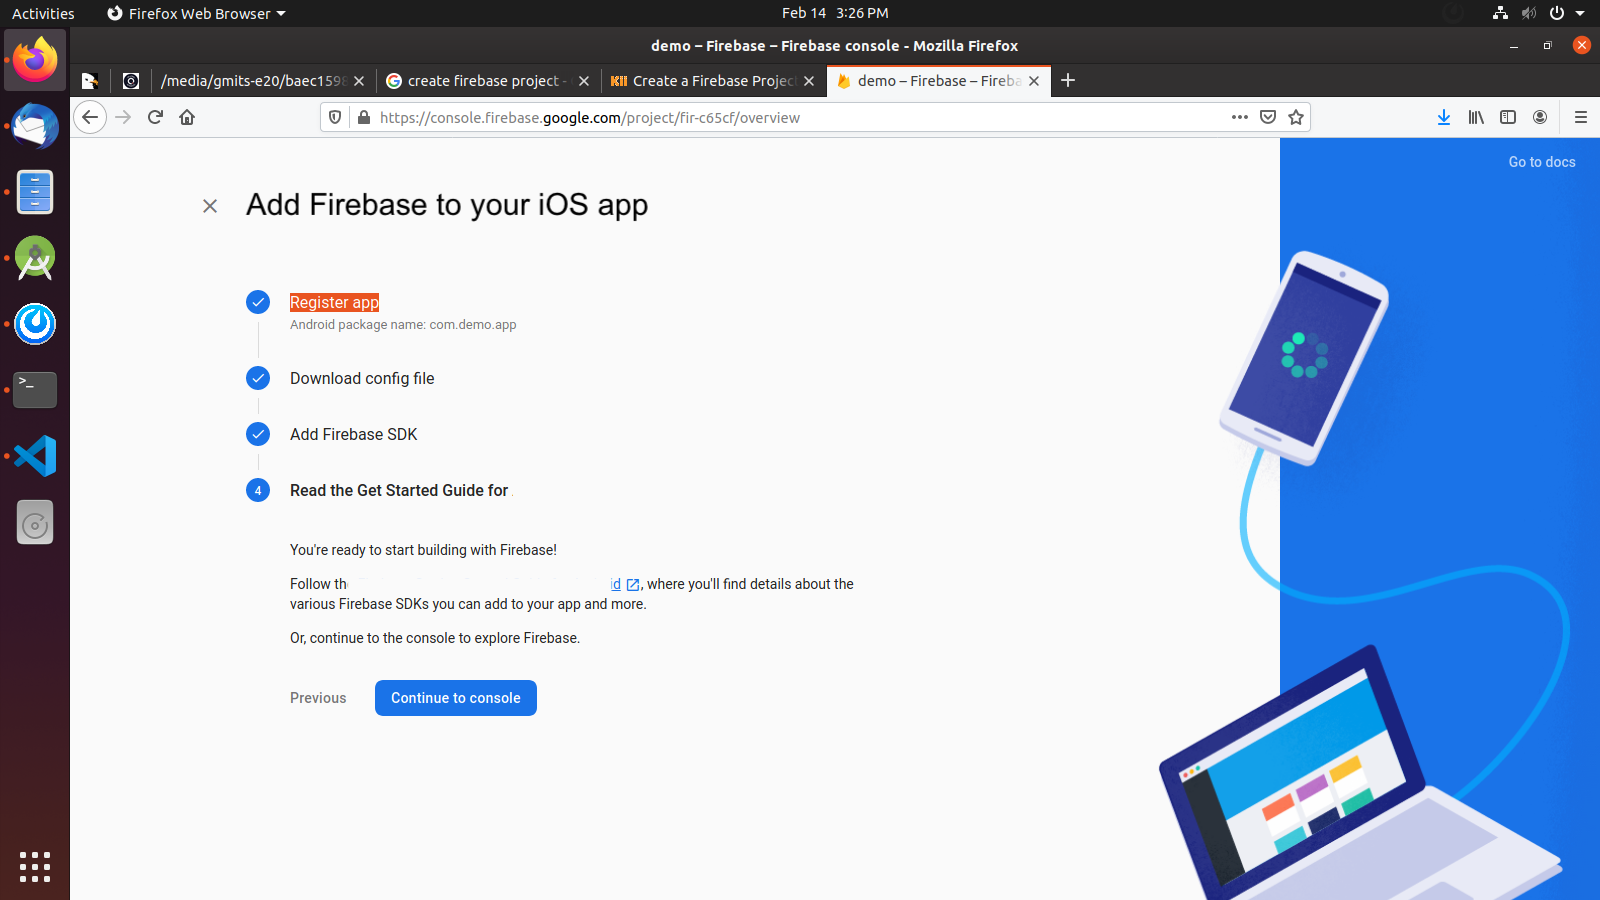Toggle the Firefox sidebar view
1600x900 pixels.
point(1508,117)
